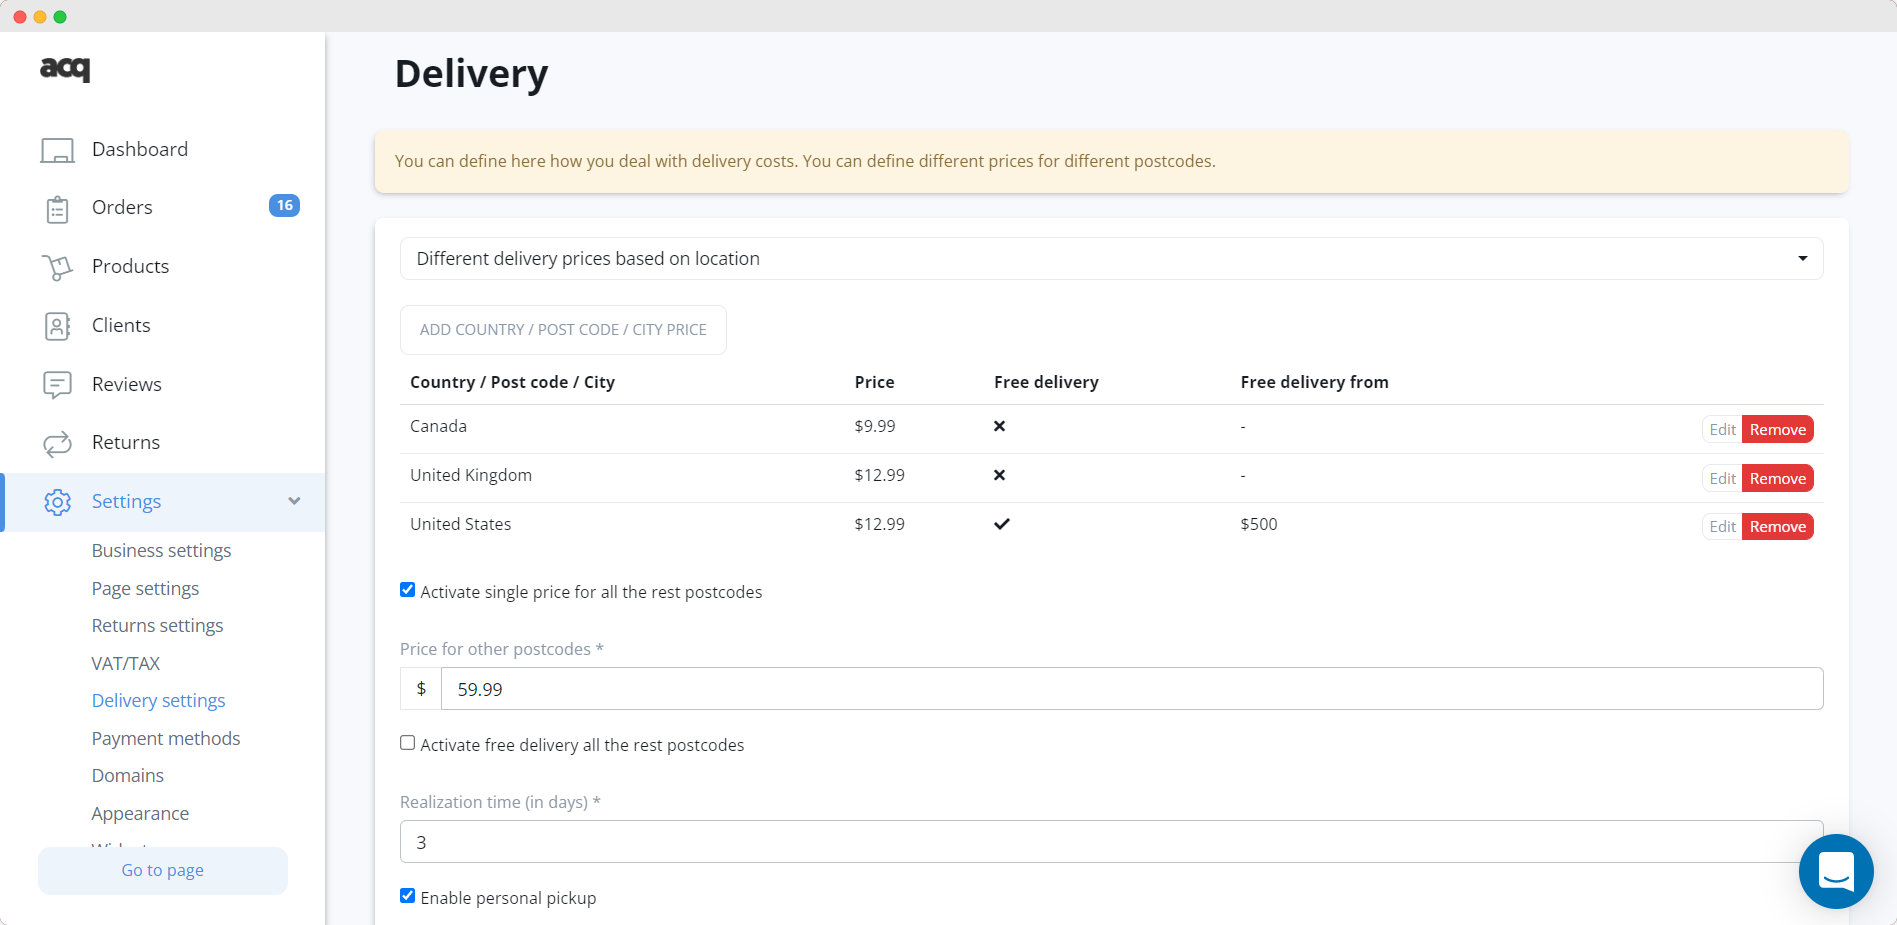Click the Orders clipboard icon
The image size is (1897, 925).
click(x=57, y=209)
